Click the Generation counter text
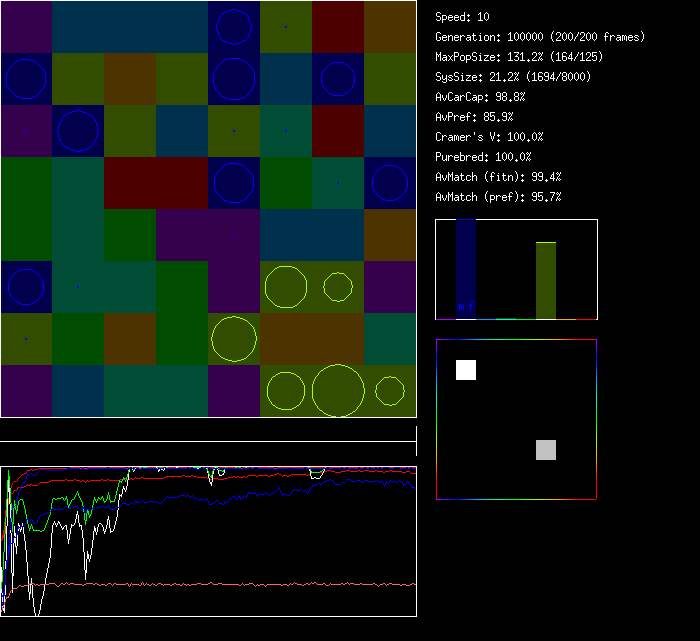The width and height of the screenshot is (700, 641). click(x=540, y=37)
